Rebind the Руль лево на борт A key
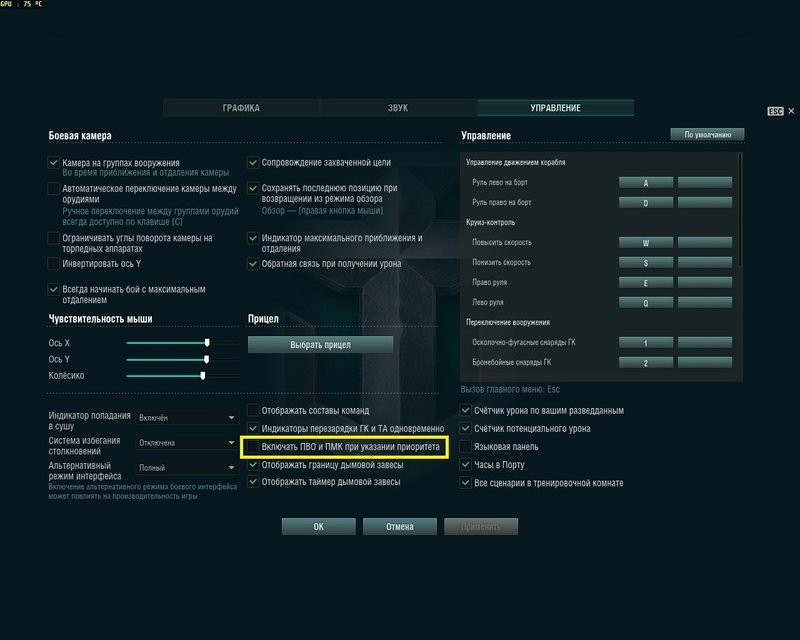The height and width of the screenshot is (640, 800). [x=645, y=183]
